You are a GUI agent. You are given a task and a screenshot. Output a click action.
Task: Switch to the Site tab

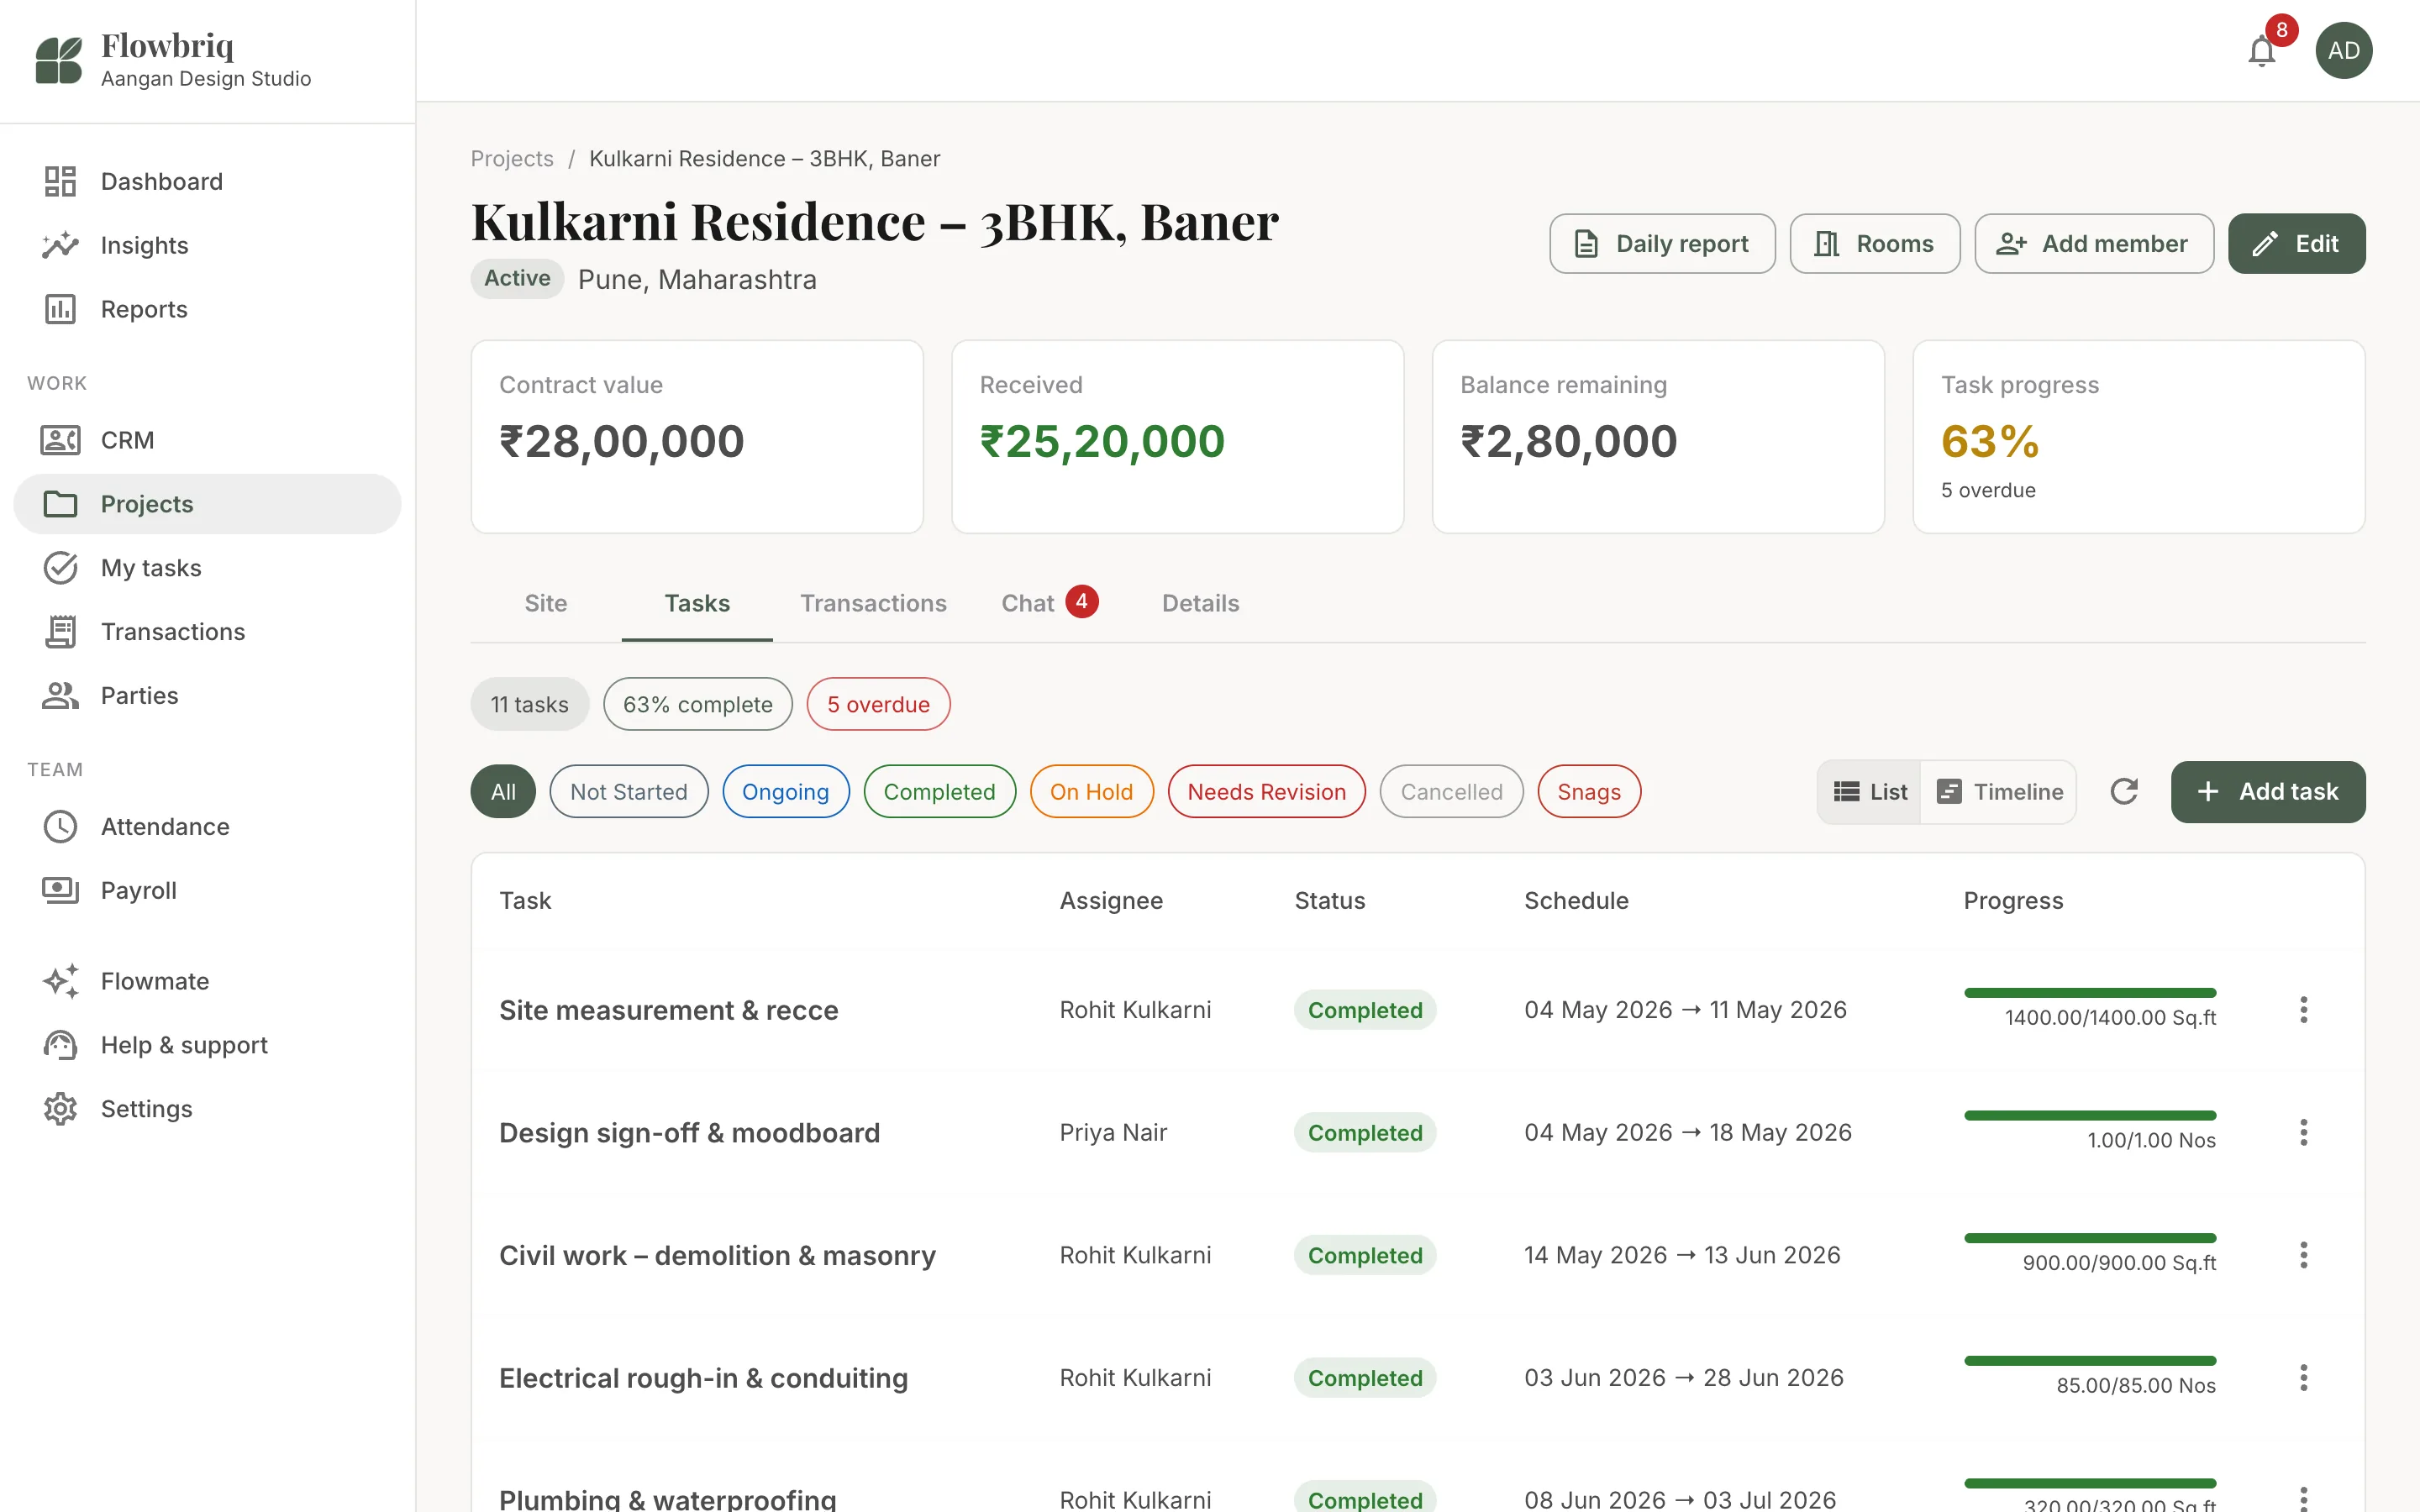[546, 604]
